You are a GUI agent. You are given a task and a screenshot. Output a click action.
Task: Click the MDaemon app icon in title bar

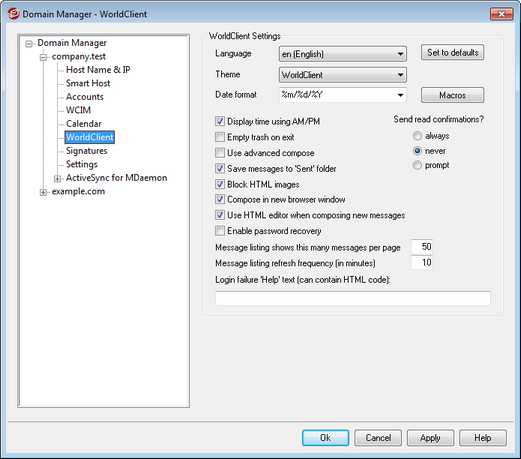click(13, 14)
